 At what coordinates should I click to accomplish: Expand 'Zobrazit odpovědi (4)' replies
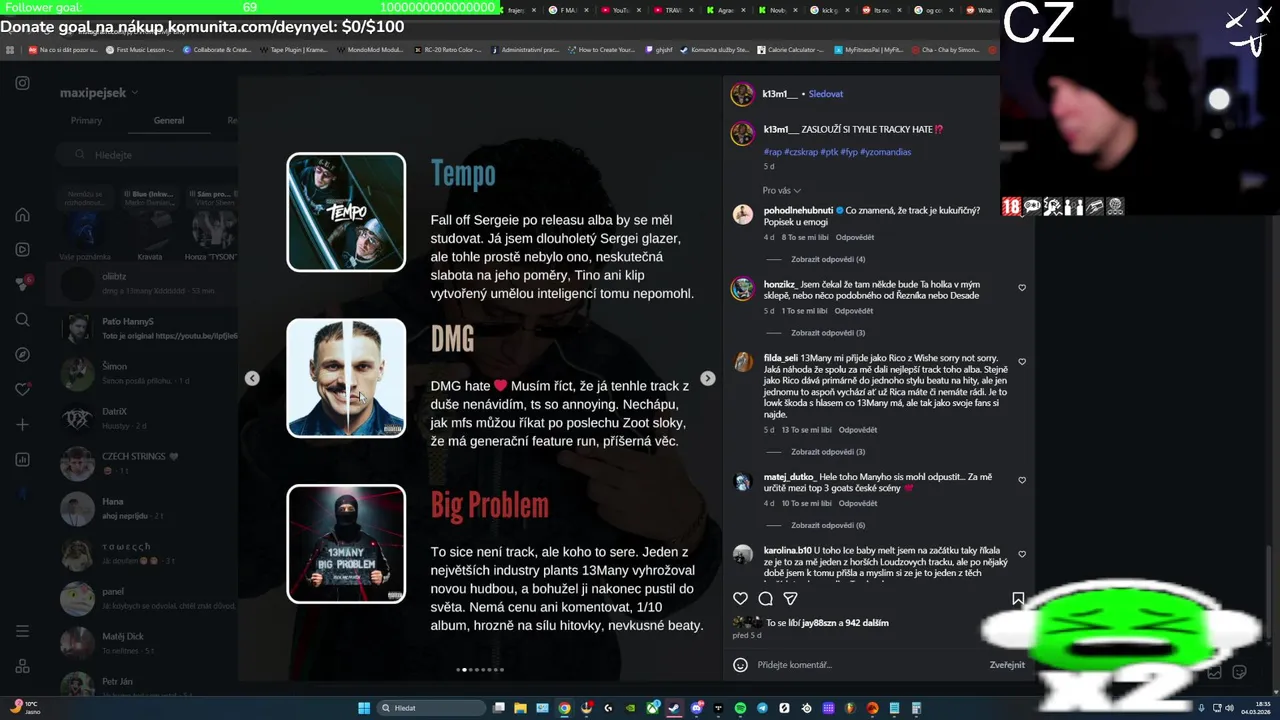point(828,260)
